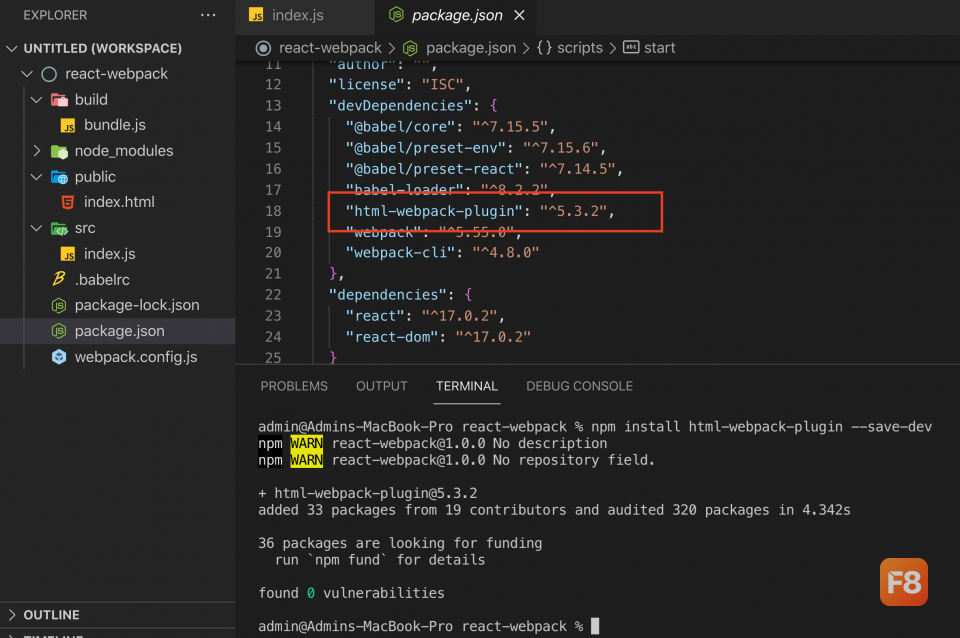Click "react" key on line 23
This screenshot has width=960, height=638.
[375, 316]
